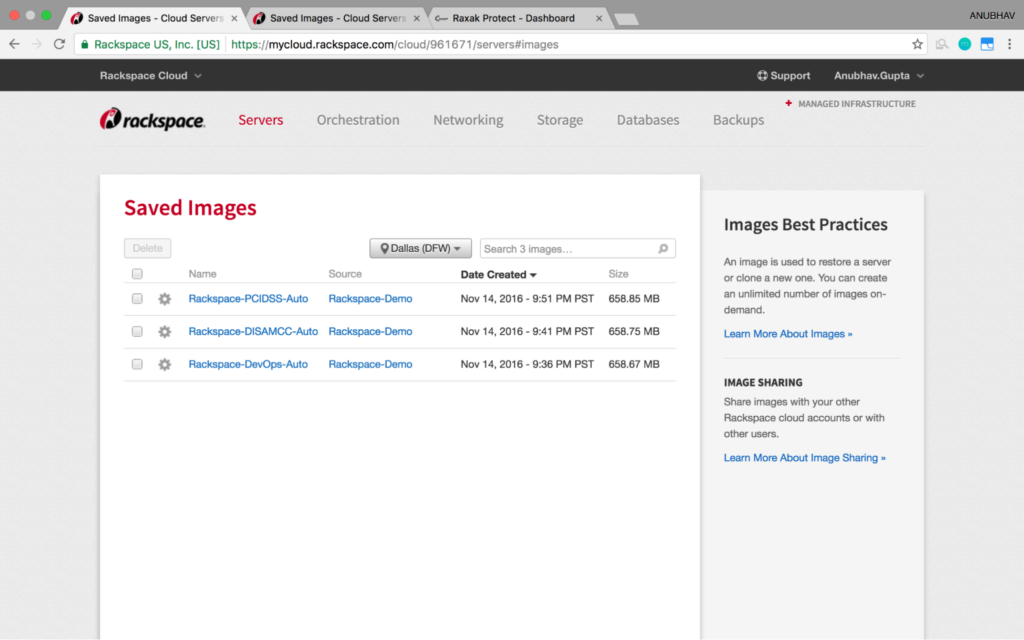
Task: Open Rackspace-Demo source for PCIDSS-Auto row
Action: pos(370,298)
